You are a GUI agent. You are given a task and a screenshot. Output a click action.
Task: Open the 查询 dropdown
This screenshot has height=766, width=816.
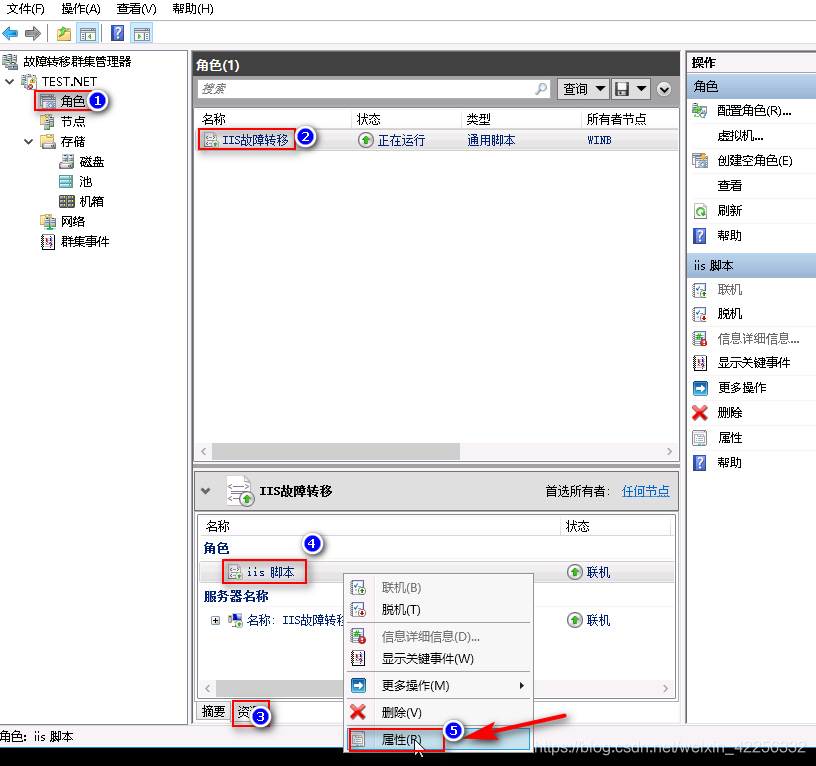[583, 89]
